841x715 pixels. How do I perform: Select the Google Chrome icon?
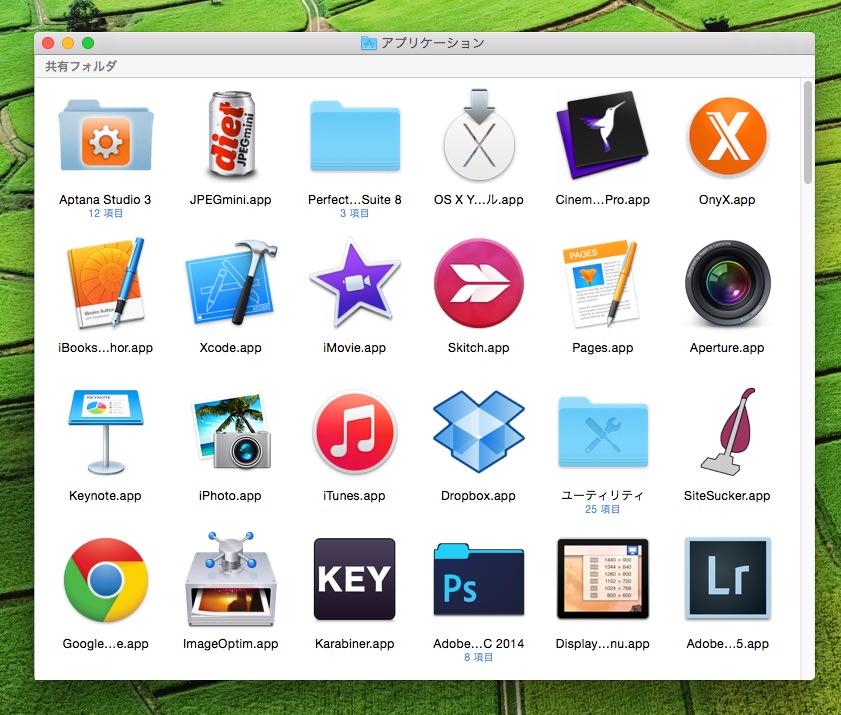pyautogui.click(x=106, y=580)
